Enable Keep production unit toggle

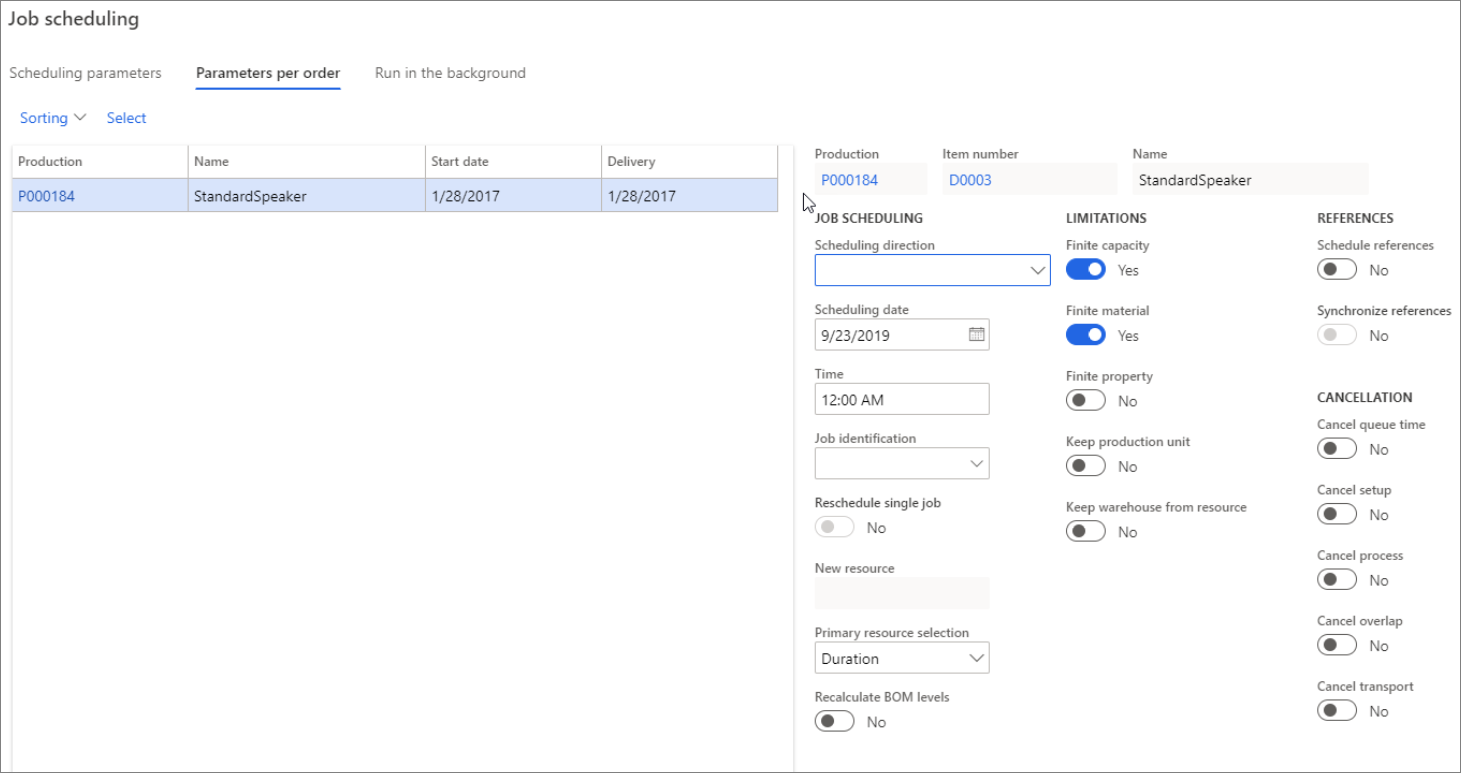pos(1086,466)
